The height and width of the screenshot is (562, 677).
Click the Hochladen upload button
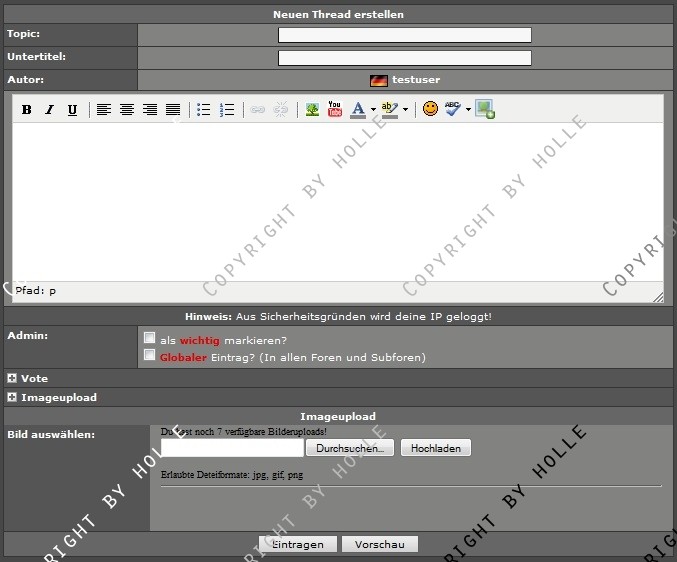click(436, 448)
